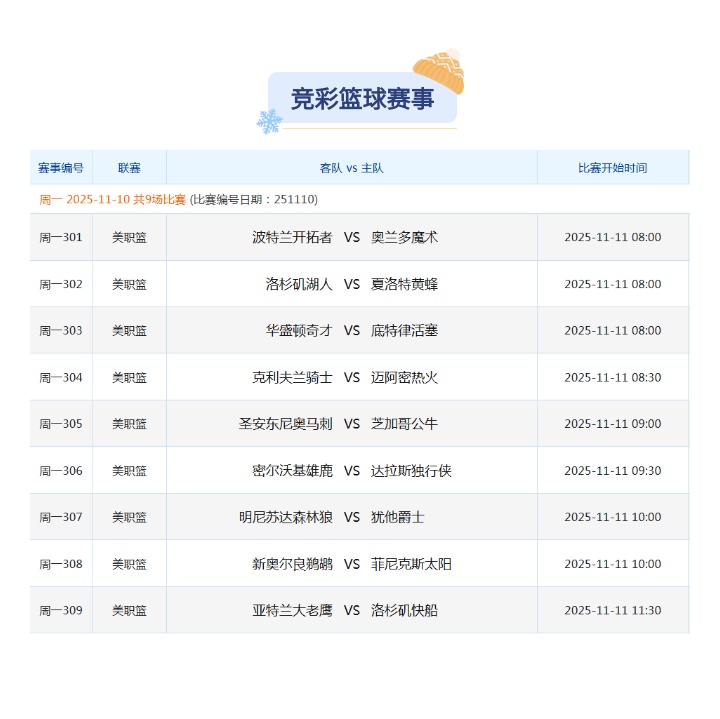Select the 波特兰开拓者 team name
The width and height of the screenshot is (720, 719).
(292, 237)
